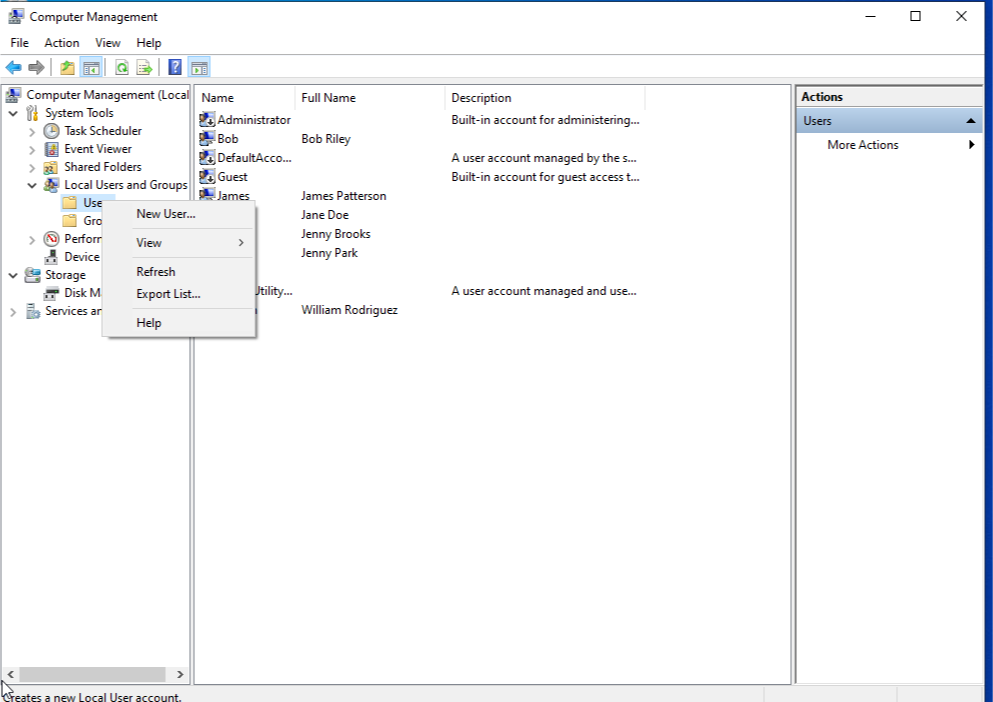This screenshot has height=702, width=993.
Task: Select Computer Management (Local) root node
Action: (107, 95)
